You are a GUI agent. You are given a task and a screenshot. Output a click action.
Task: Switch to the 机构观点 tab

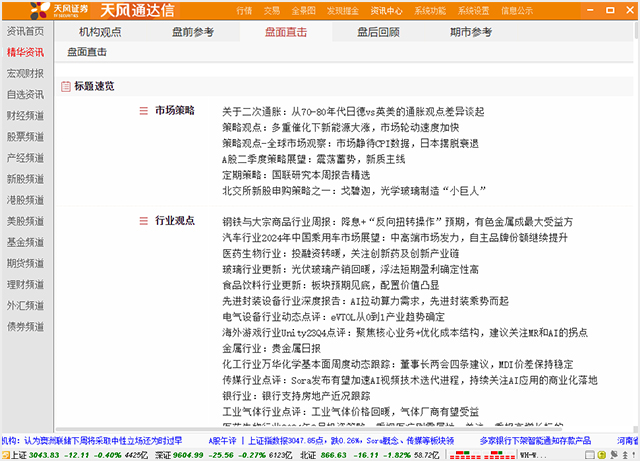point(100,32)
